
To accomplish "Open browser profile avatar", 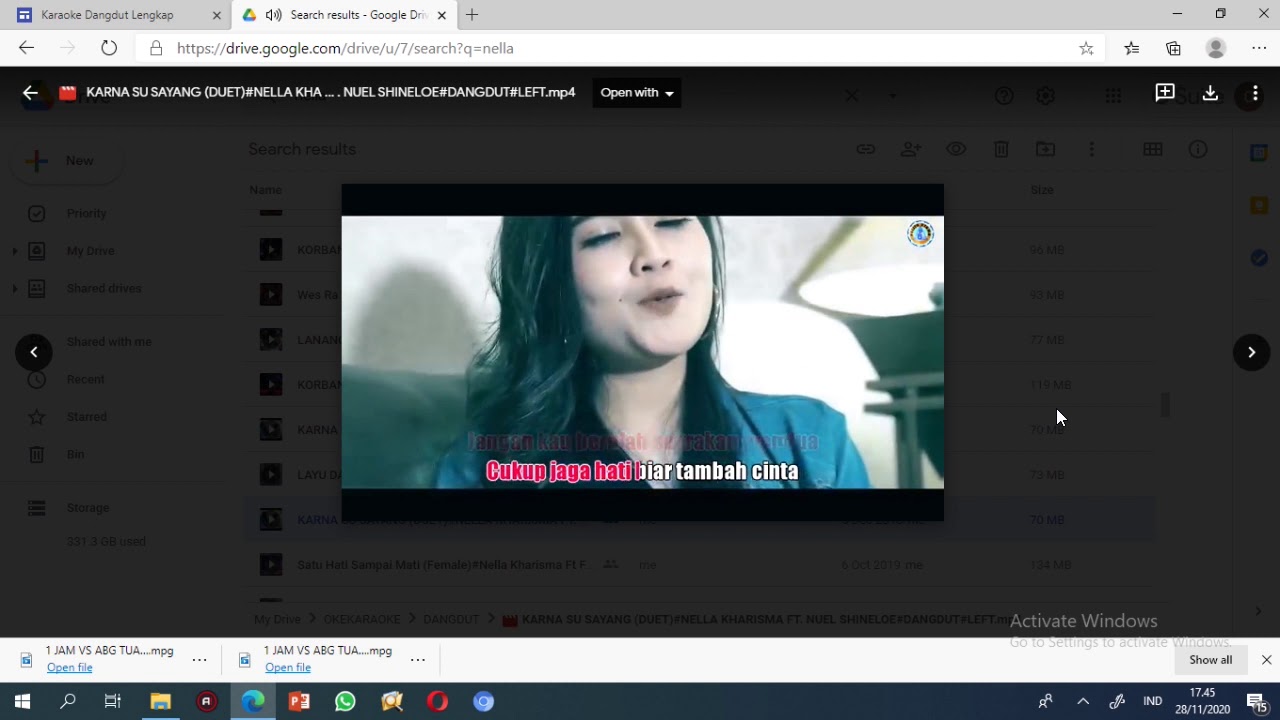I will [x=1216, y=48].
